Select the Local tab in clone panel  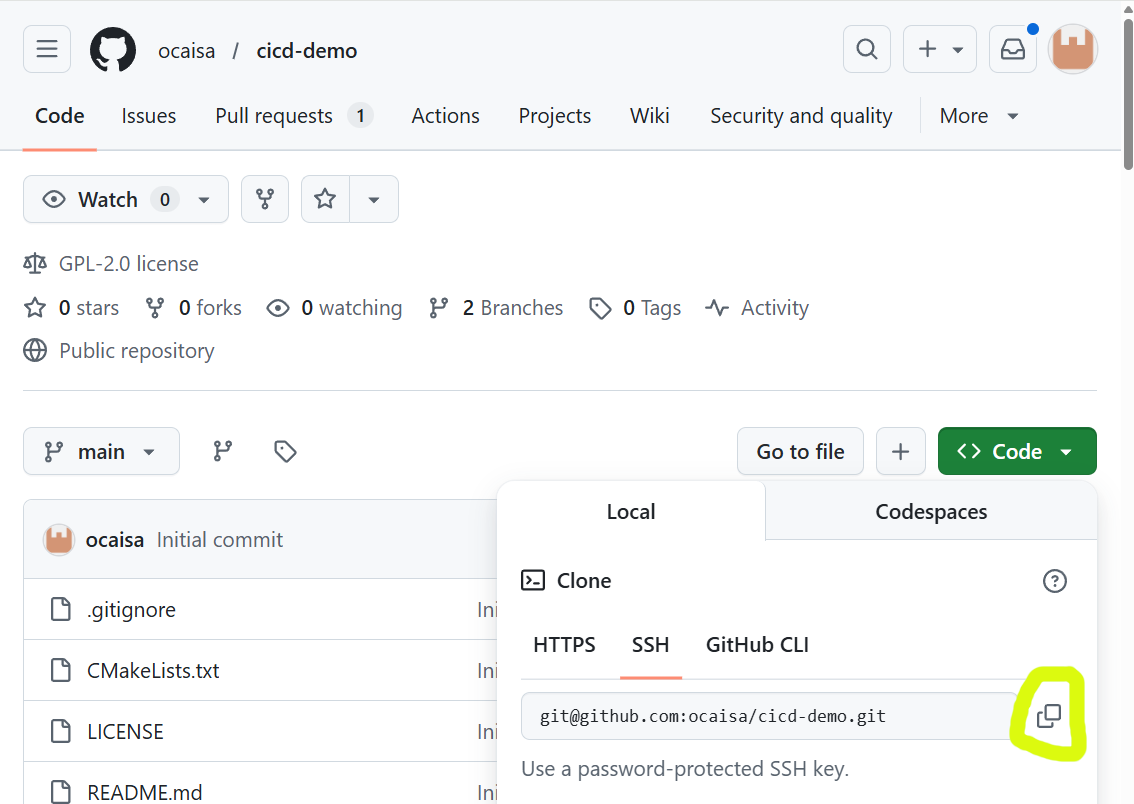(631, 511)
